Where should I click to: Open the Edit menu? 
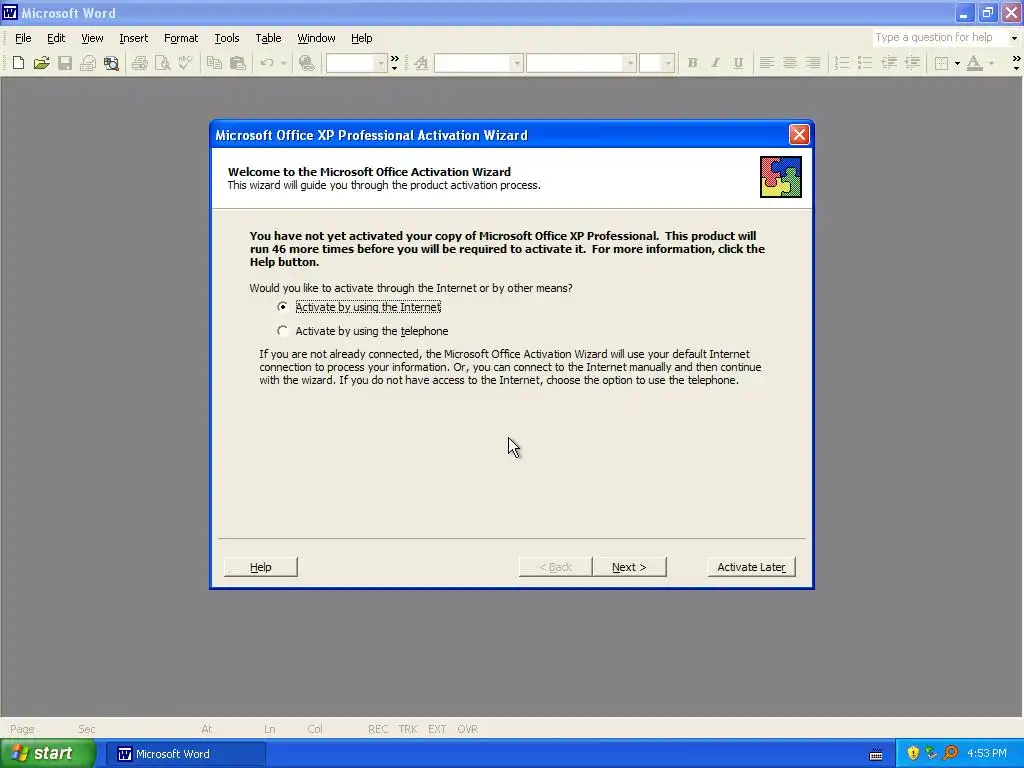coord(56,38)
